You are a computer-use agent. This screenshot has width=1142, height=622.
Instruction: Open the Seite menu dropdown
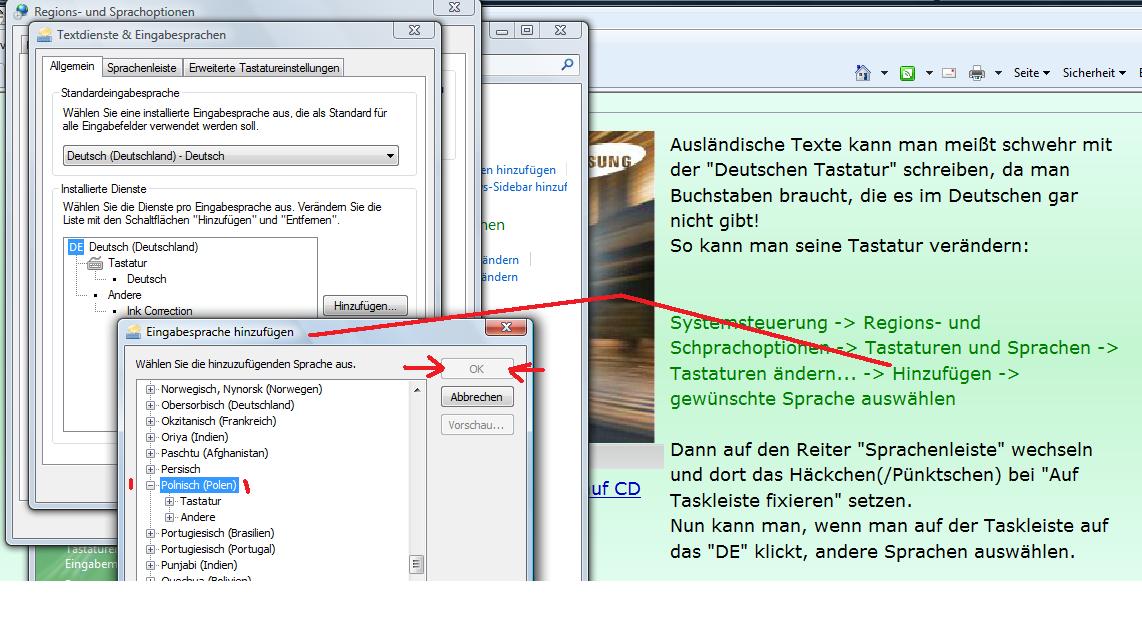pos(1031,73)
